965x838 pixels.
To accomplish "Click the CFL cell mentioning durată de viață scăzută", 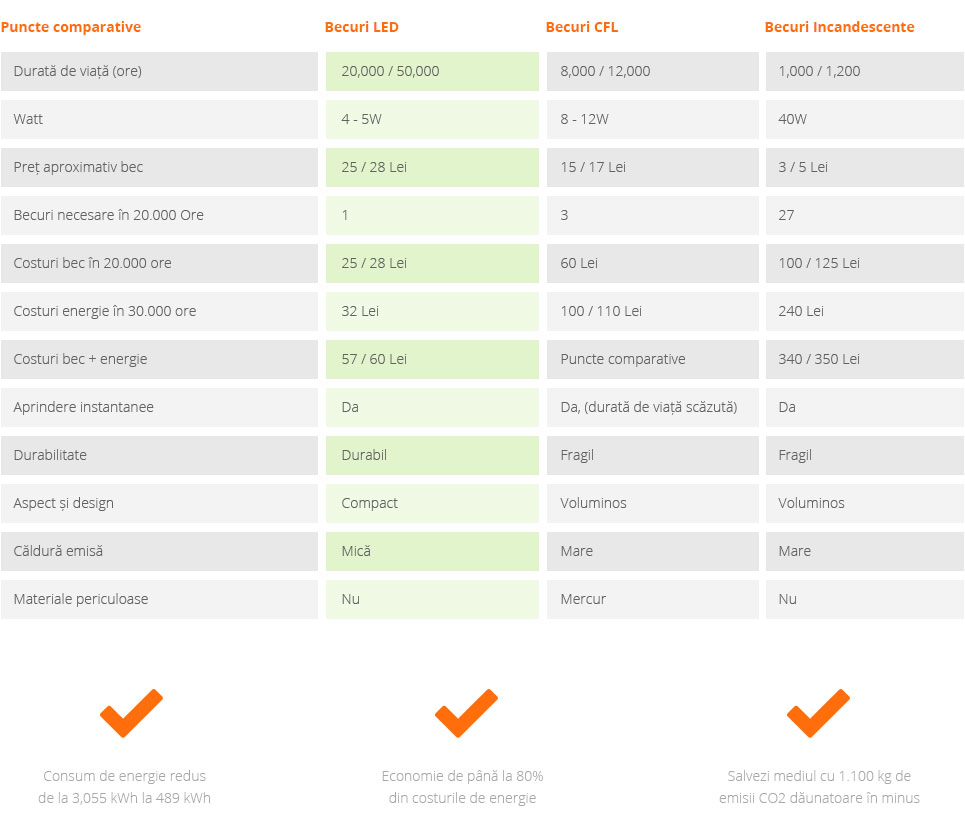I will click(x=652, y=407).
